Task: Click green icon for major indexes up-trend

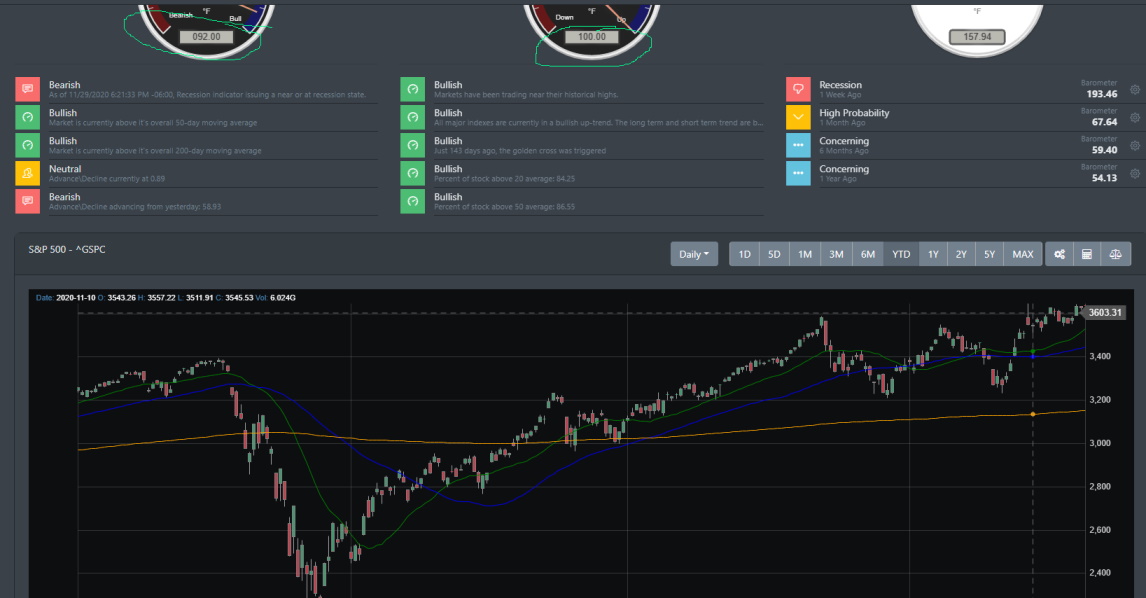Action: pos(413,117)
